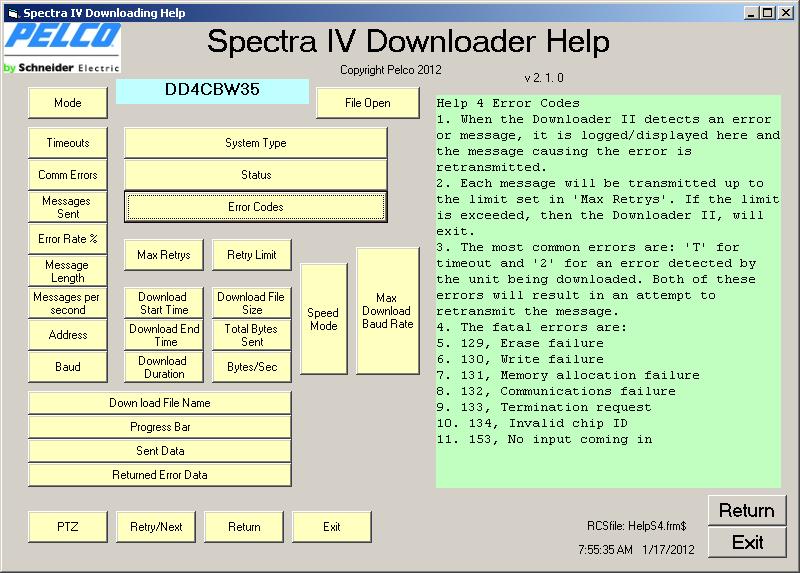Show help for Error Rate %

click(x=68, y=239)
